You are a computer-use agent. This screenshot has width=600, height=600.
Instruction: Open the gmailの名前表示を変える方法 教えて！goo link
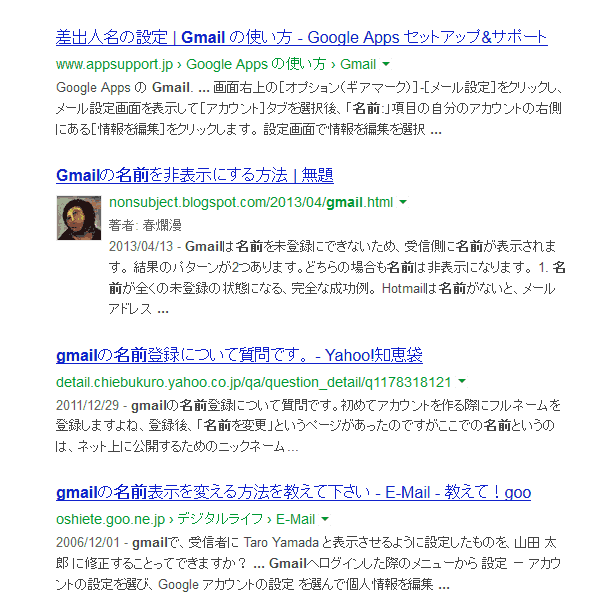coord(293,492)
